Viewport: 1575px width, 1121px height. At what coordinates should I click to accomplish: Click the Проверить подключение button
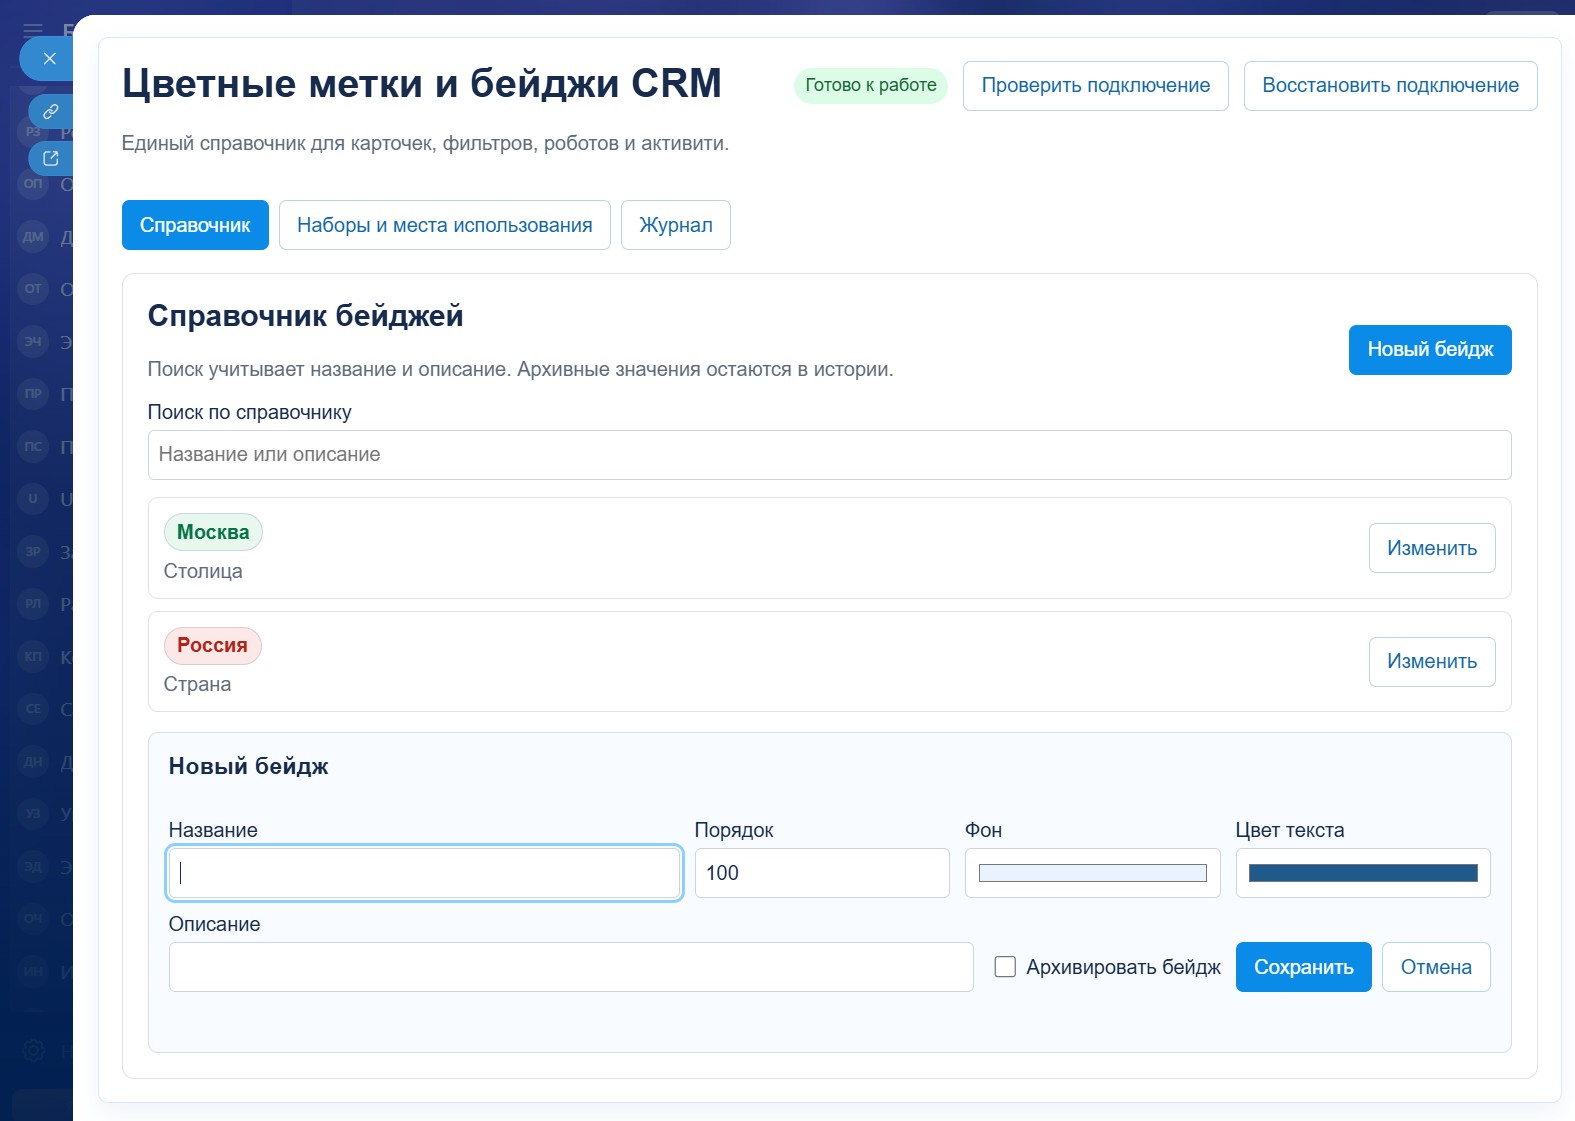point(1095,86)
